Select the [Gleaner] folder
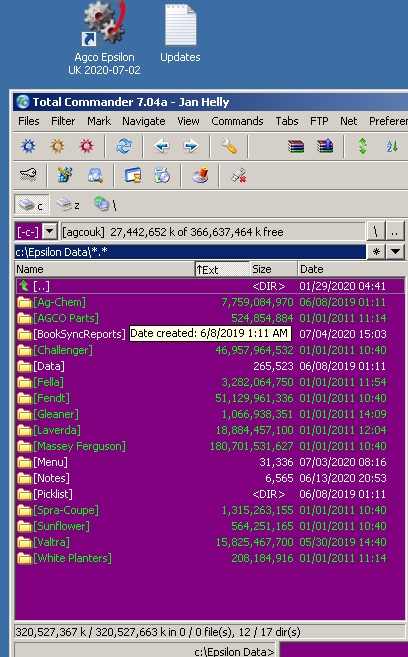 [210, 414]
